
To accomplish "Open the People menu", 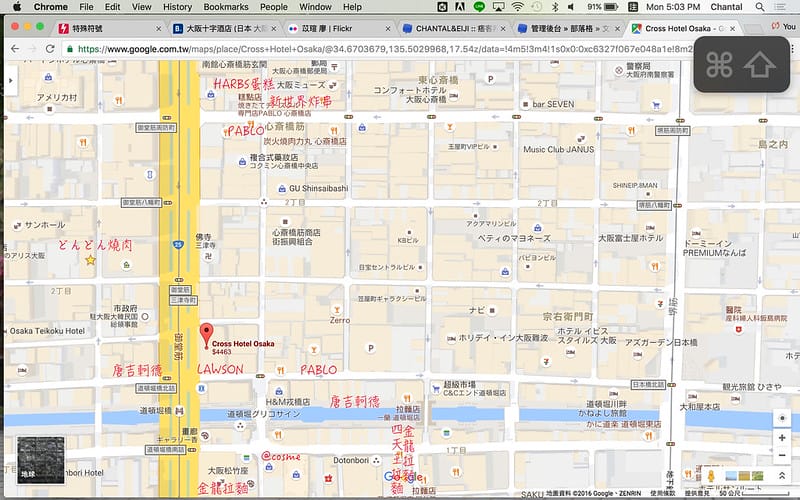I will tap(273, 7).
